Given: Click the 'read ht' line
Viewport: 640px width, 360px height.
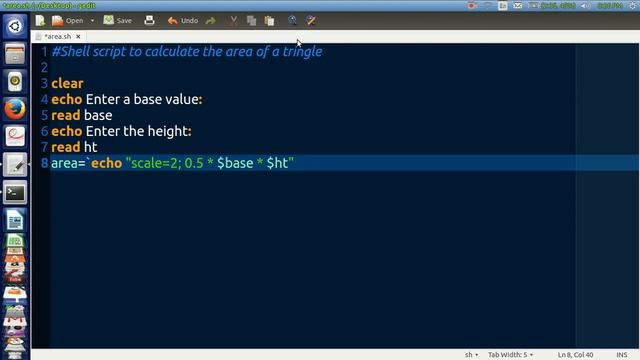Looking at the screenshot, I should click(74, 147).
